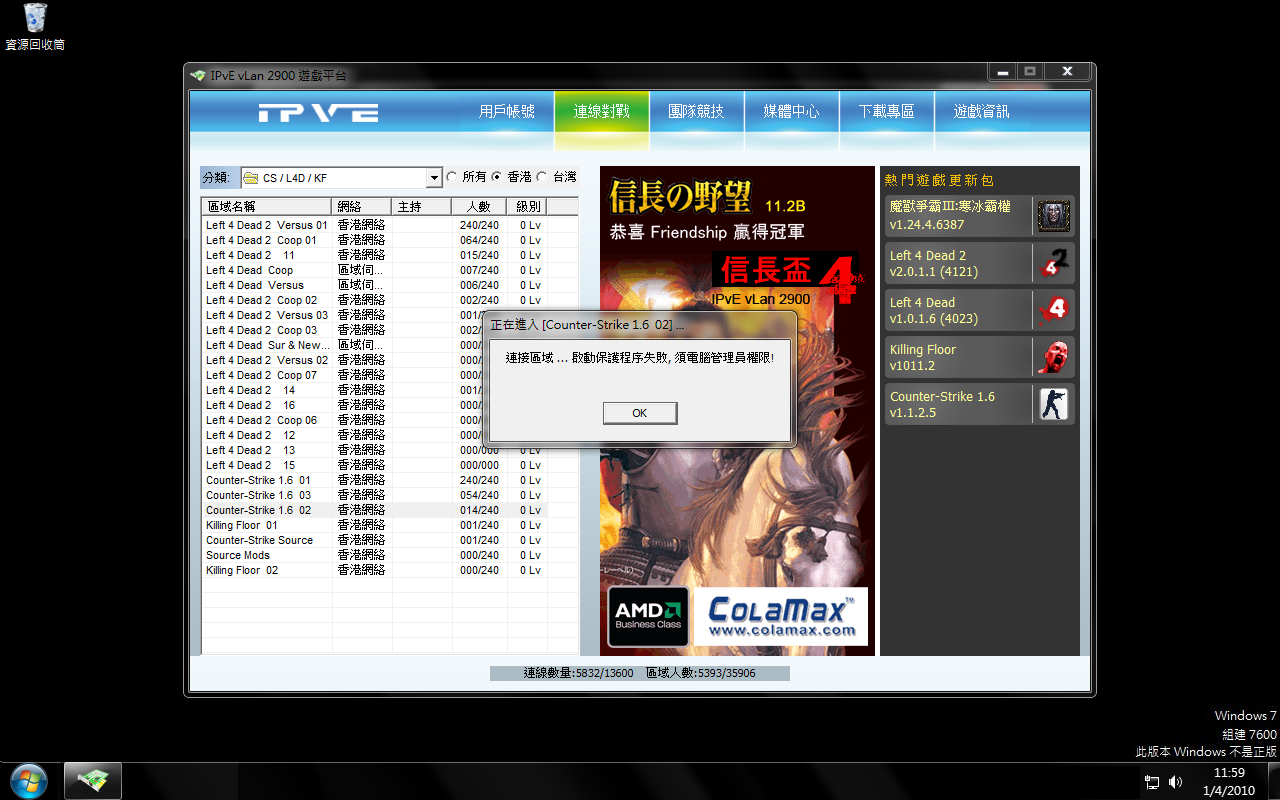Switch to the 用戶帳號 tab
This screenshot has width=1280, height=800.
tap(507, 112)
